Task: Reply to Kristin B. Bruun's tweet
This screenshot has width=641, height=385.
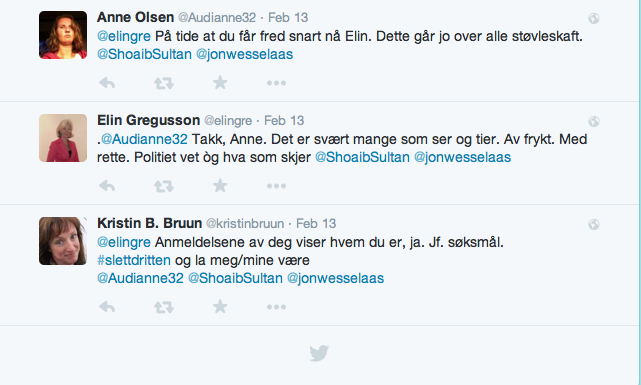Action: pyautogui.click(x=107, y=307)
